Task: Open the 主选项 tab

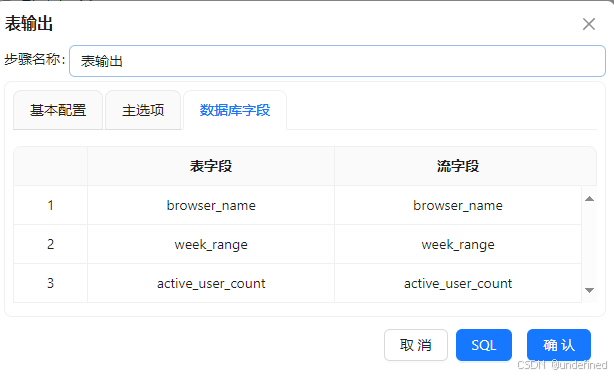Action: pyautogui.click(x=143, y=110)
